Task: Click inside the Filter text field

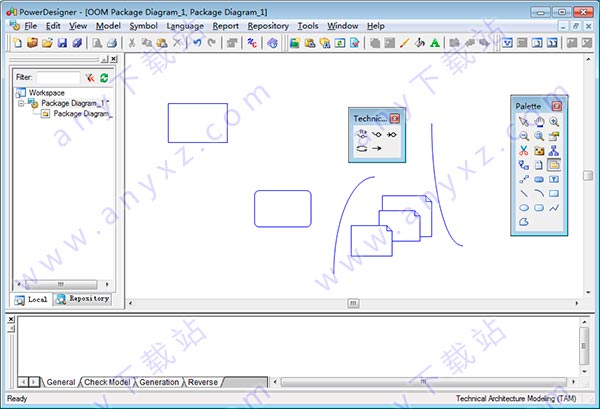Action: point(58,76)
